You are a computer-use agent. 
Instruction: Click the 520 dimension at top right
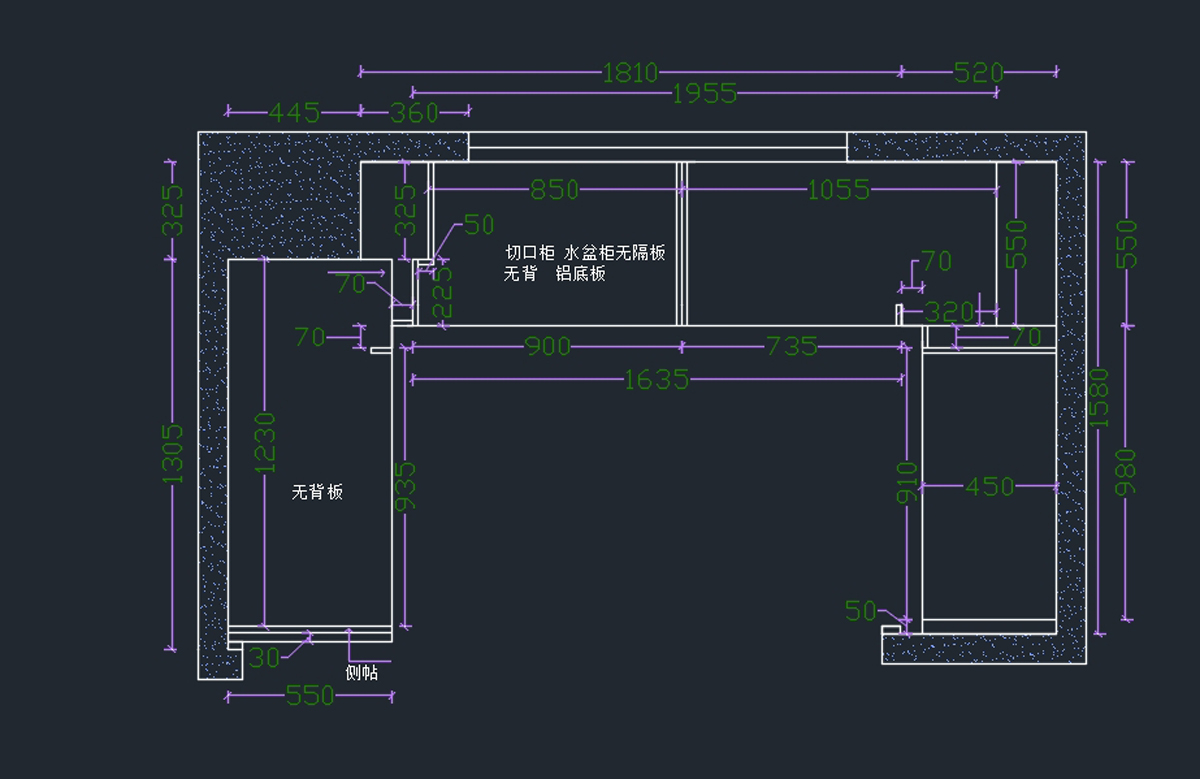978,73
